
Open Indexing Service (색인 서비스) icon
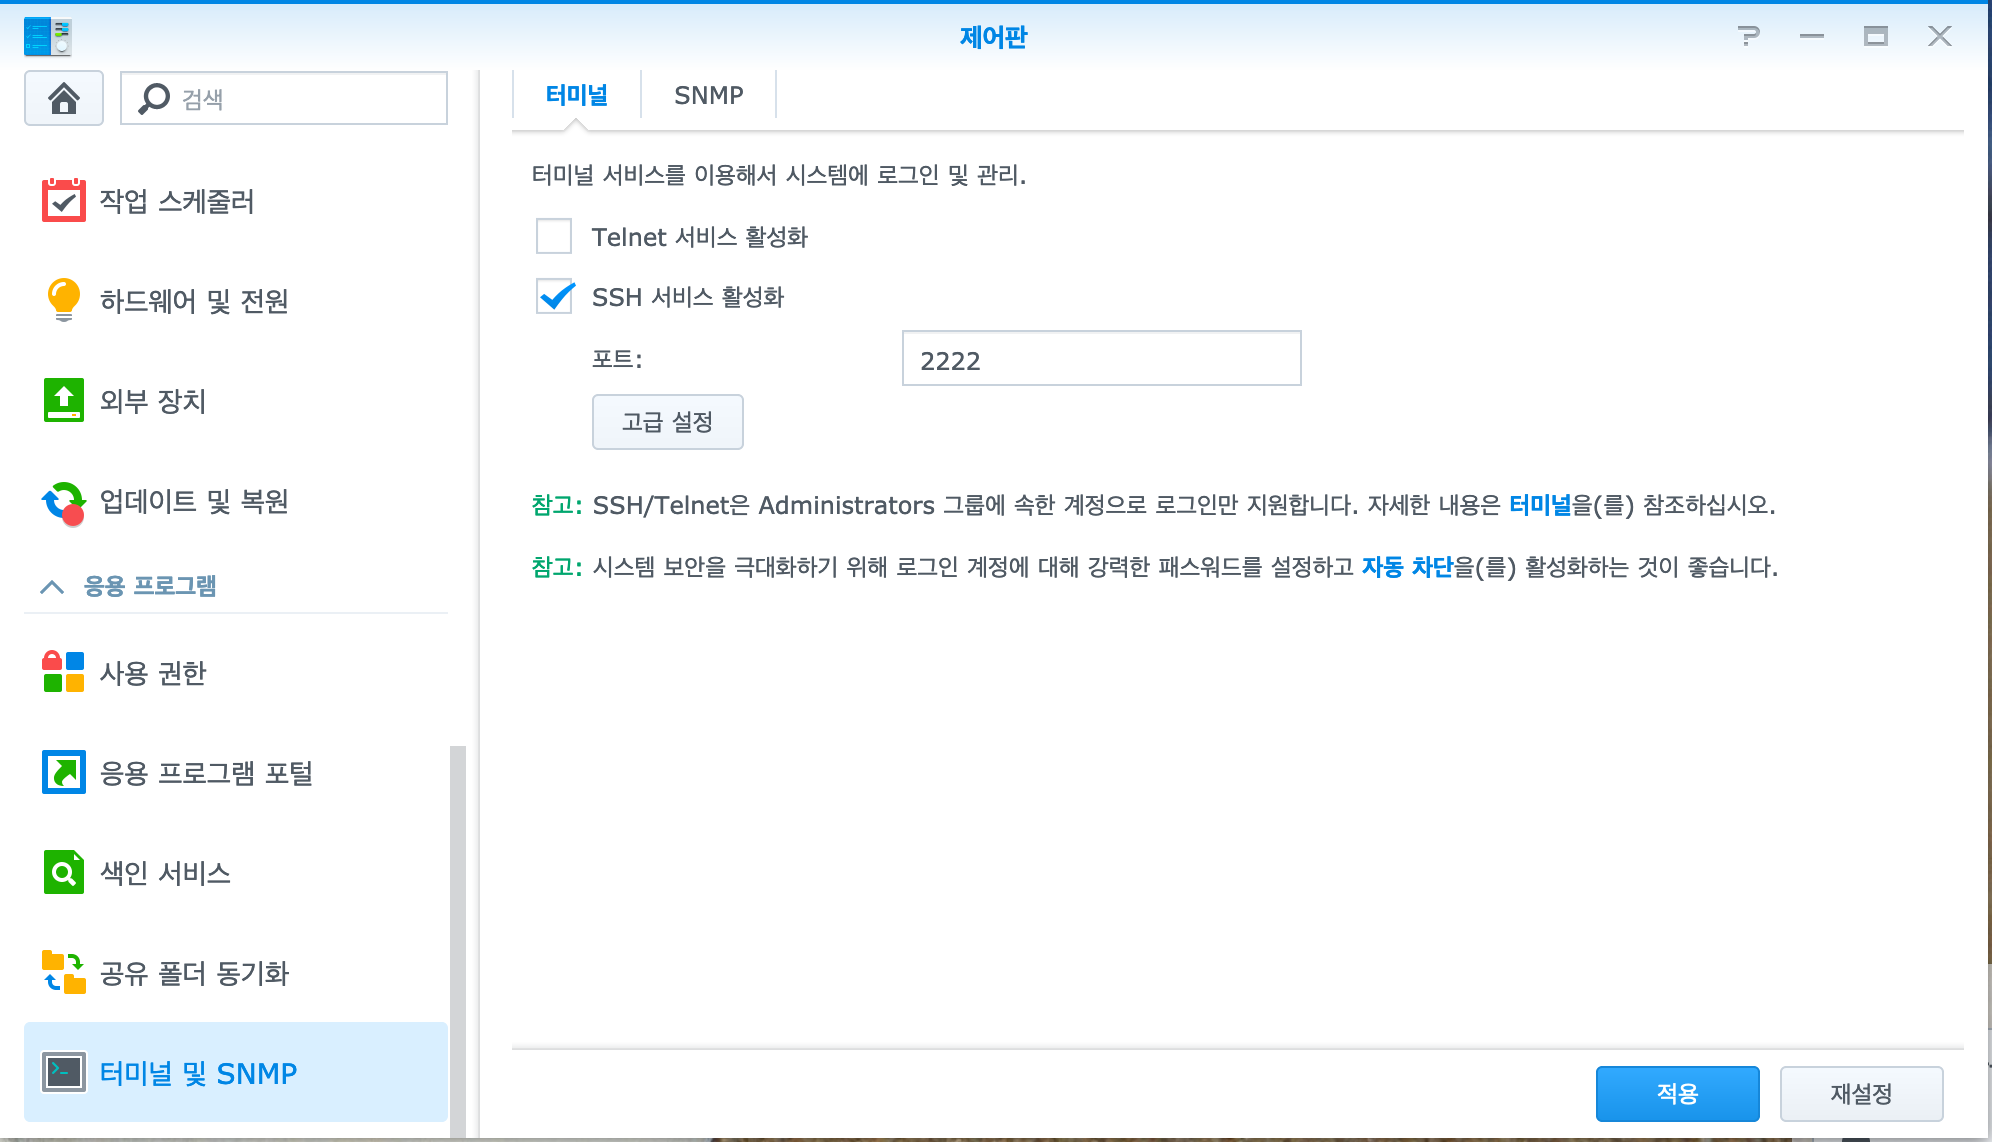click(63, 872)
